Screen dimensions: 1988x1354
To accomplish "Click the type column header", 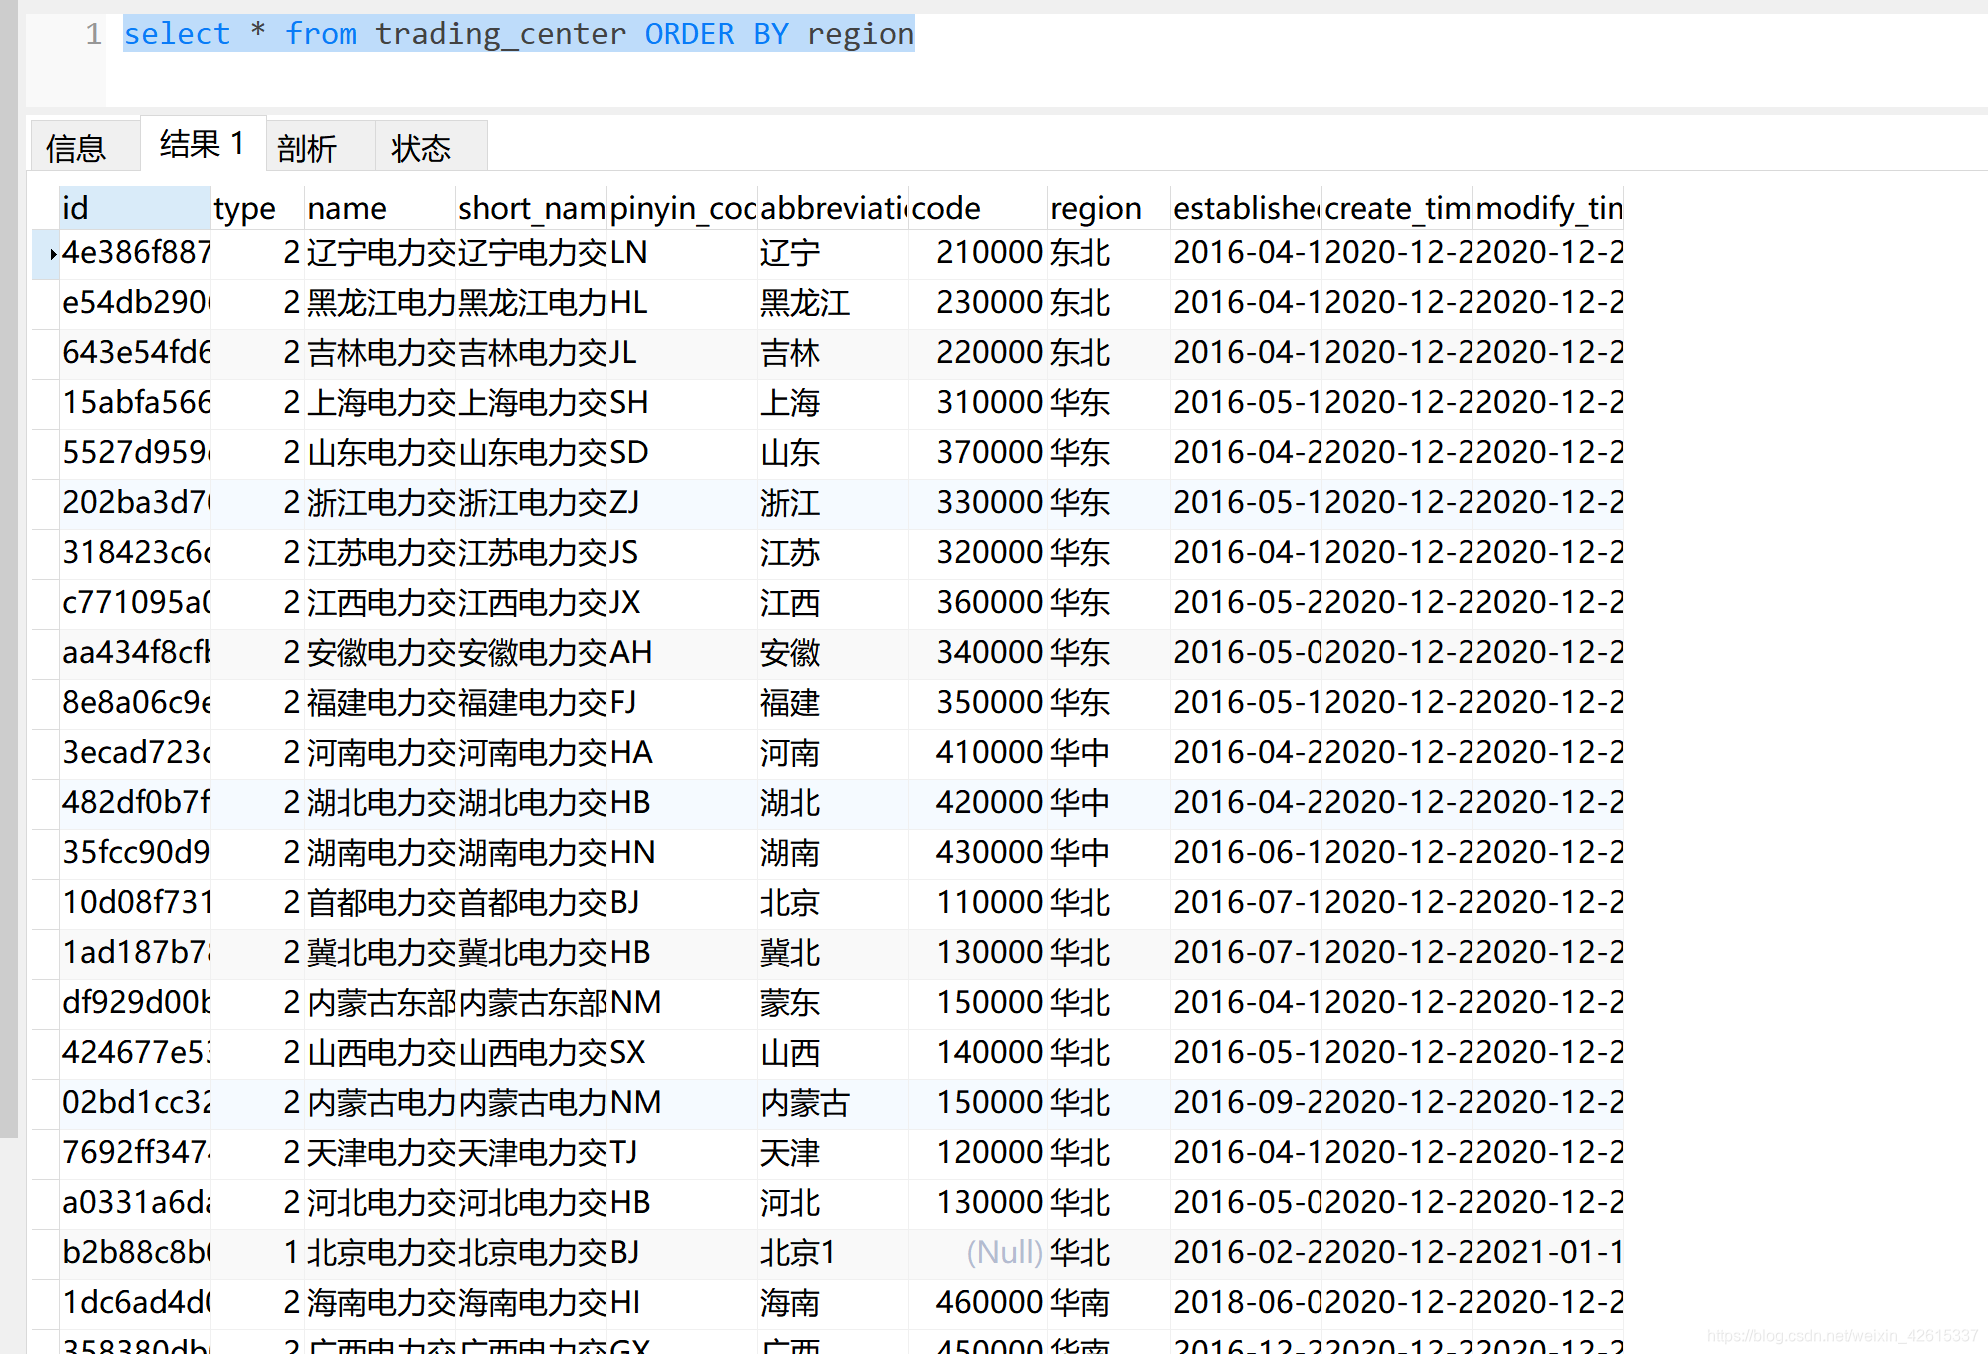I will pos(244,208).
